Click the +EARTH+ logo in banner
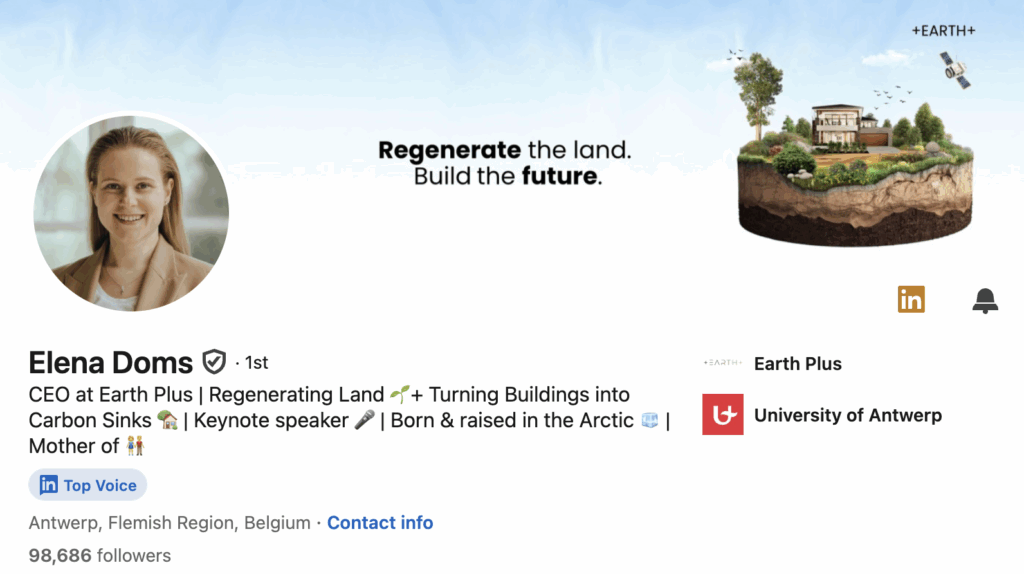Viewport: 1024px width, 574px height. (943, 31)
